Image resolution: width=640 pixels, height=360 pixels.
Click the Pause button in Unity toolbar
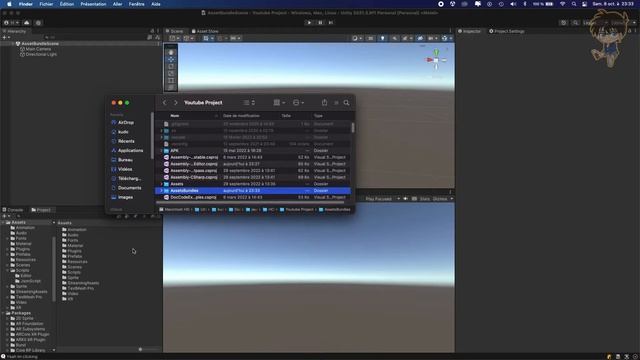(320, 22)
